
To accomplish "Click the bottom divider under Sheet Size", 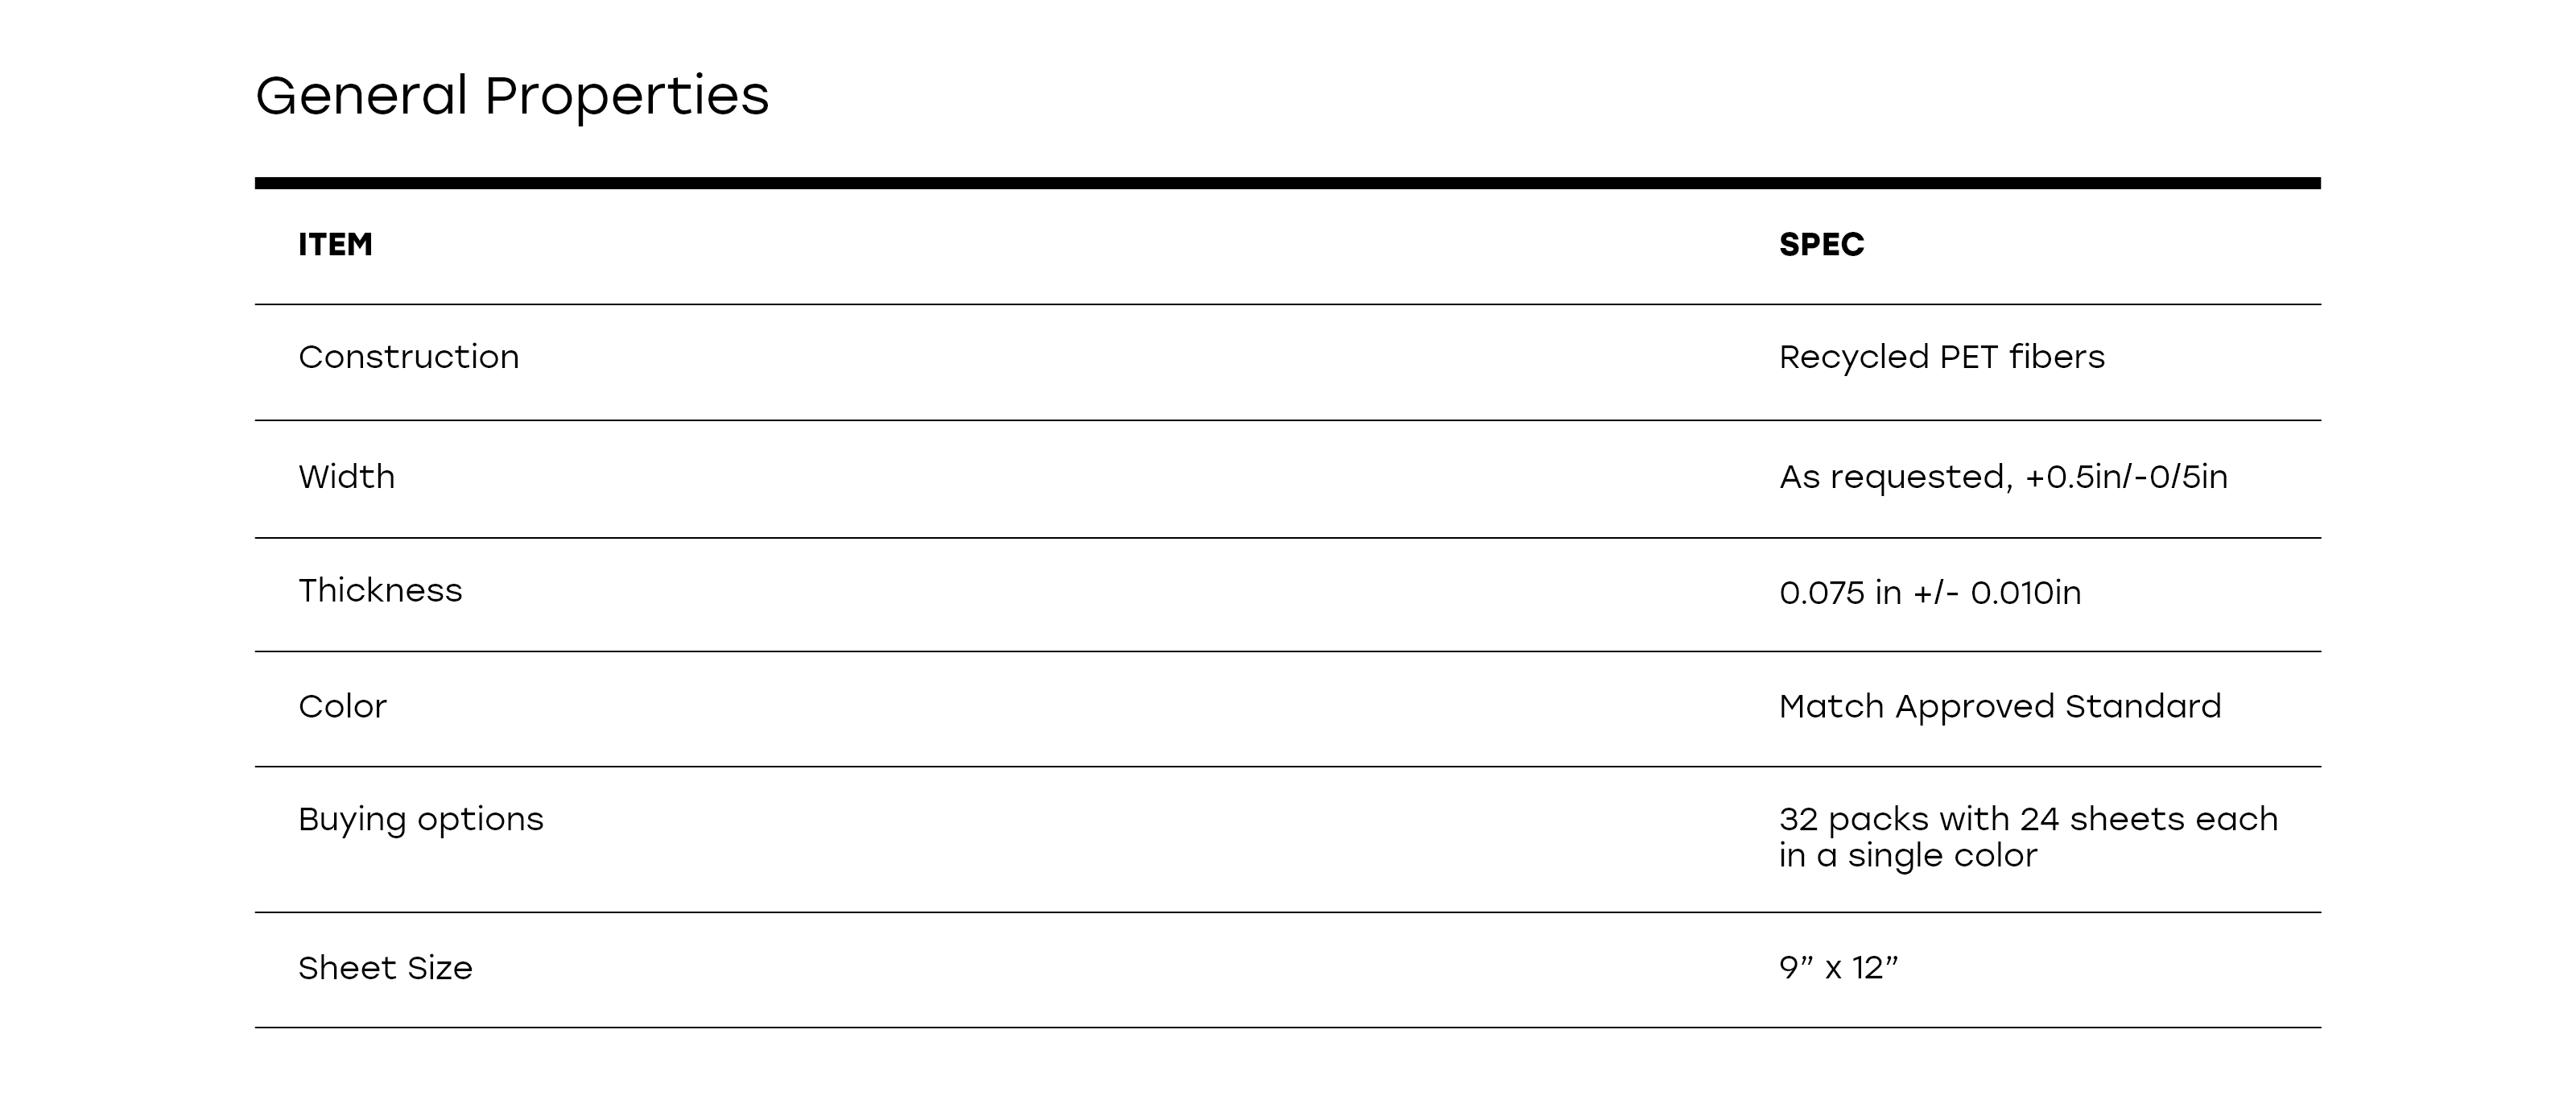I will (x=1287, y=1027).
